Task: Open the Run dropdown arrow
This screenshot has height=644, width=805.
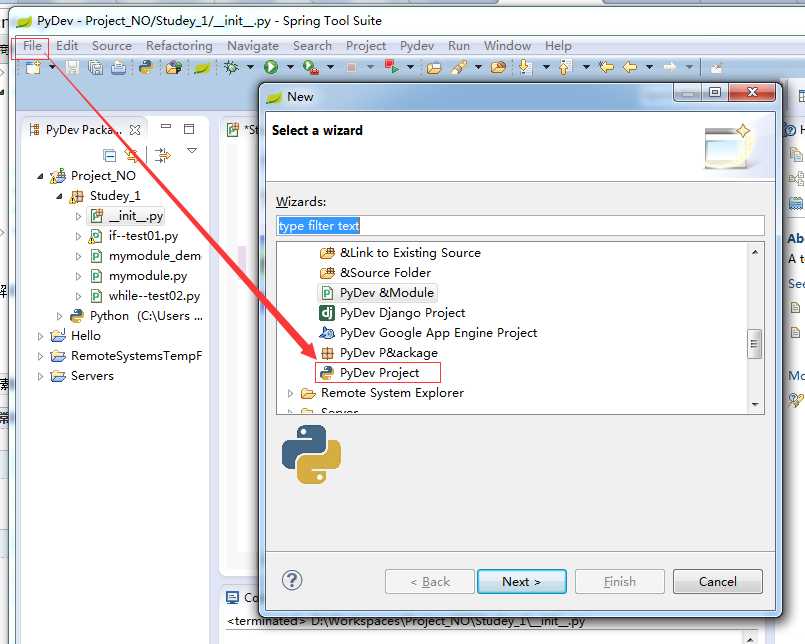Action: pos(290,67)
